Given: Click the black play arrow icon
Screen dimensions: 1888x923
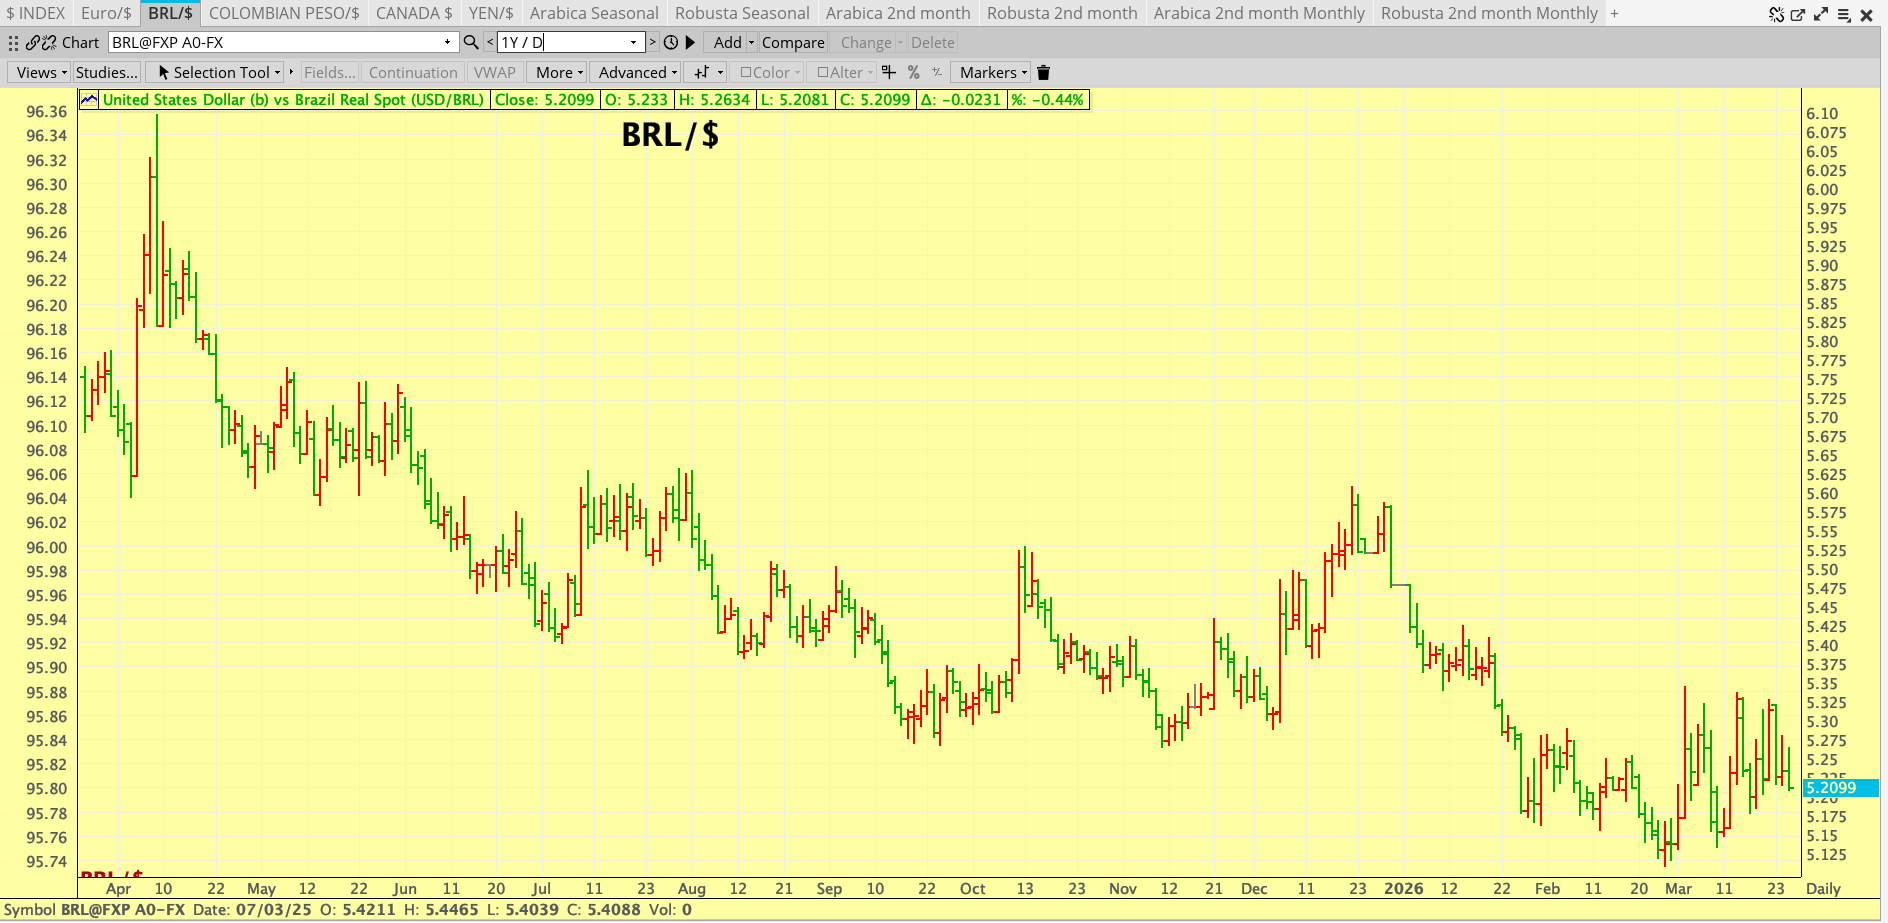Looking at the screenshot, I should click(x=690, y=42).
